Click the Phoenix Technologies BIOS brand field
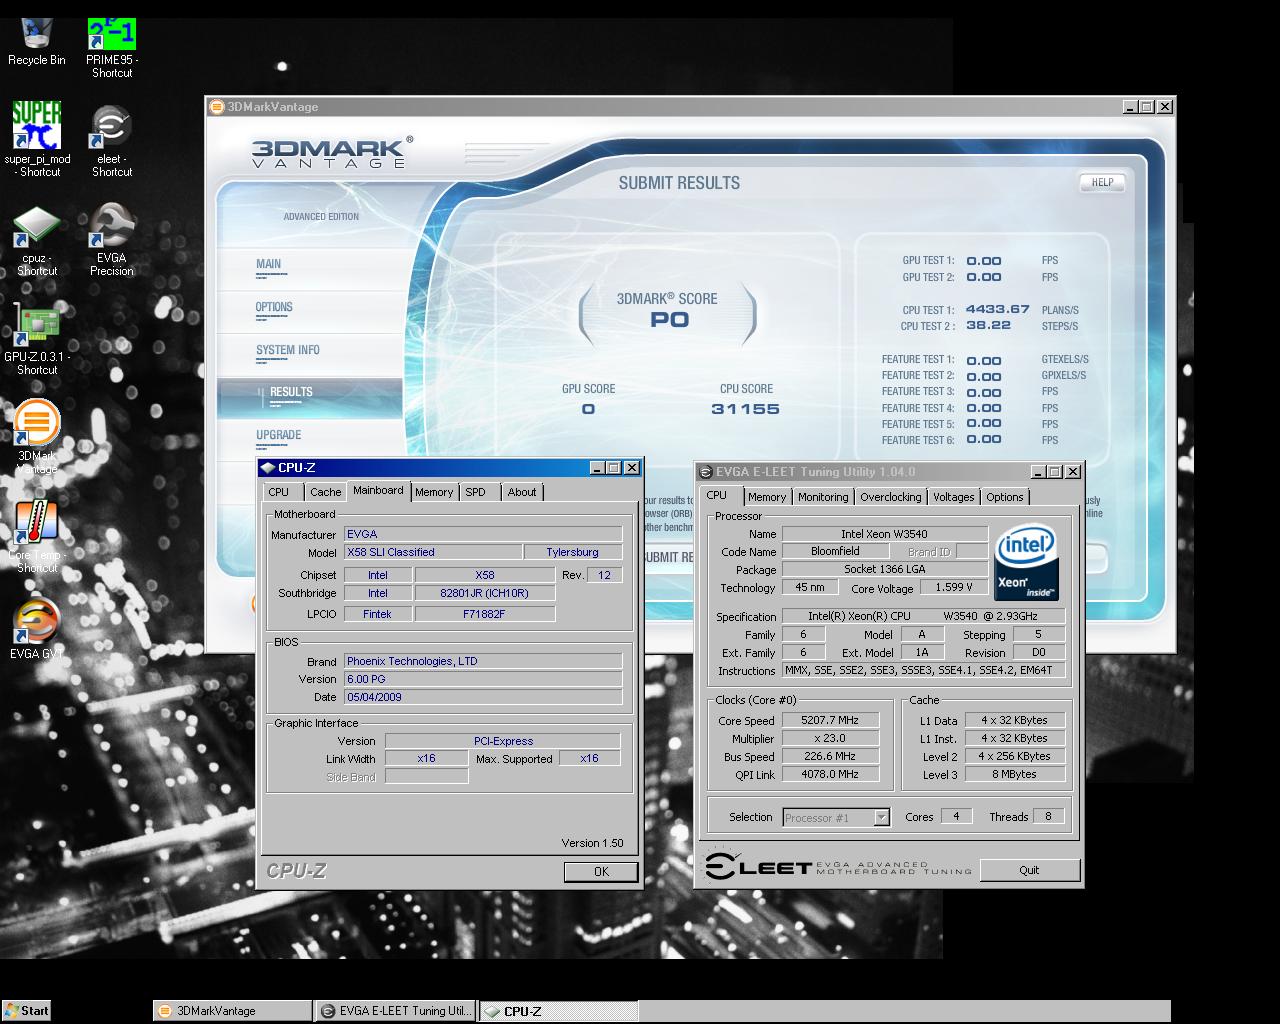 coord(483,661)
